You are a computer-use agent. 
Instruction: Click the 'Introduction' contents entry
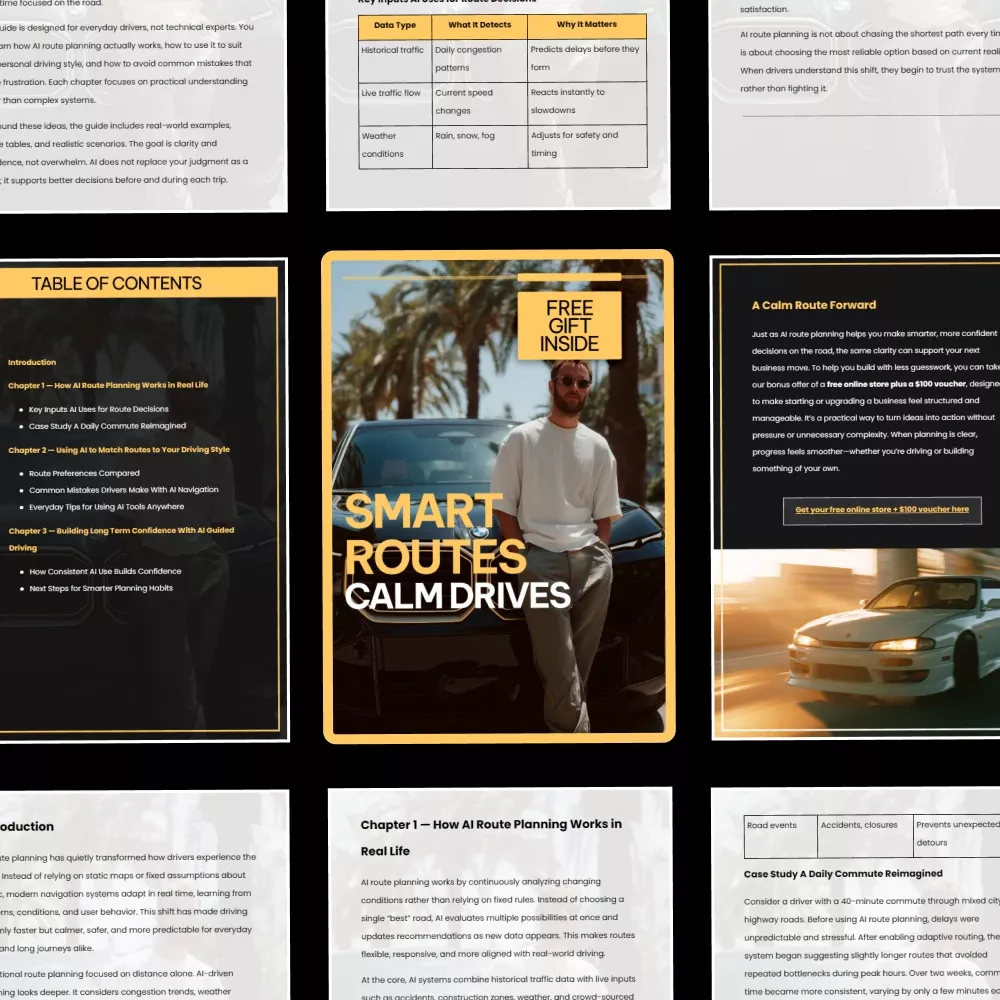point(32,362)
